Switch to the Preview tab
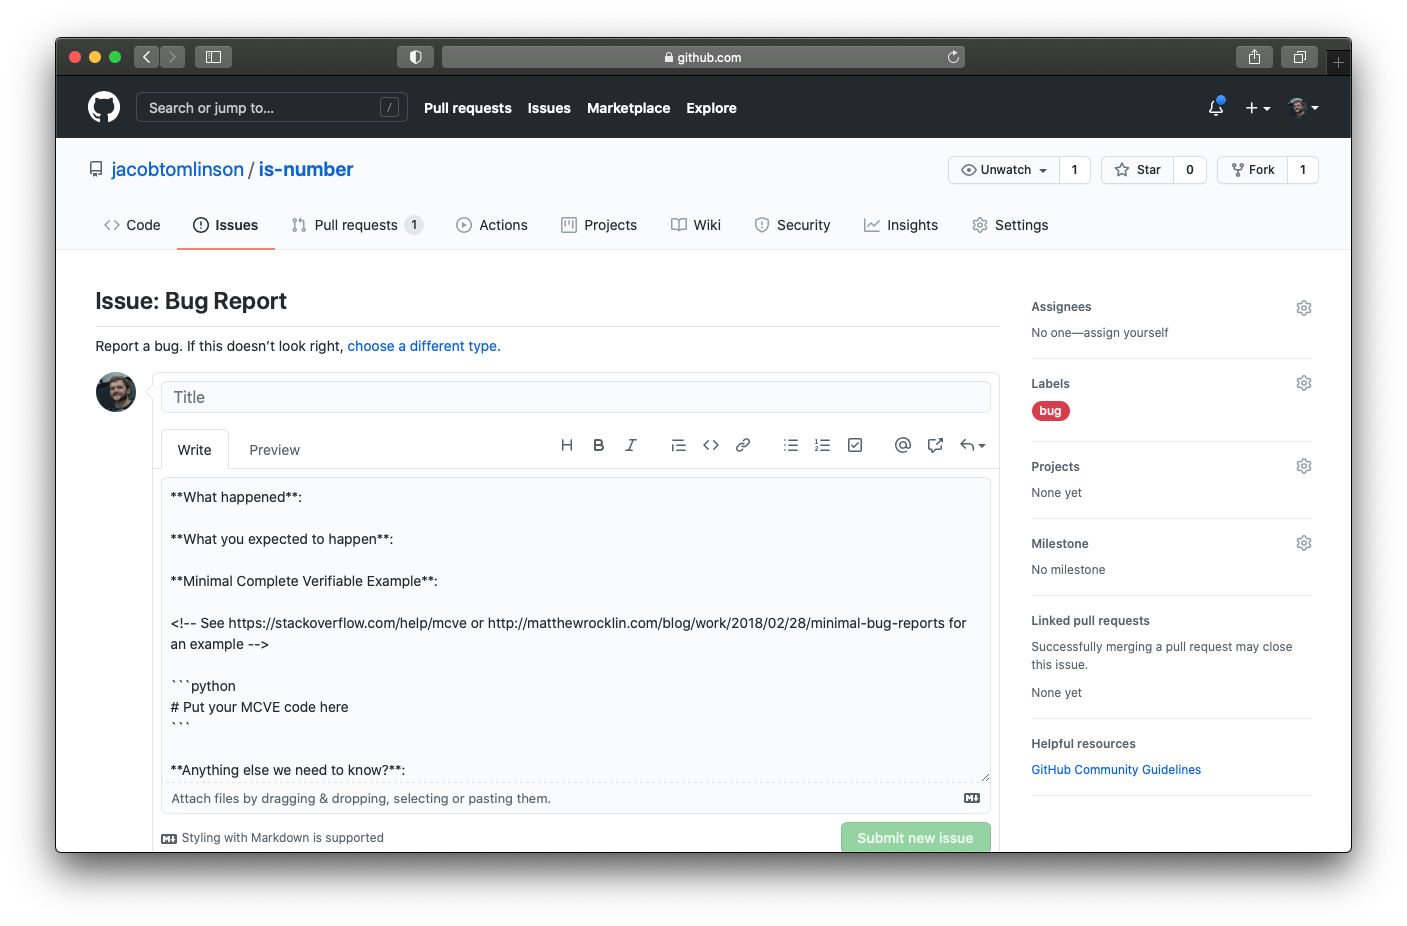 [x=274, y=450]
